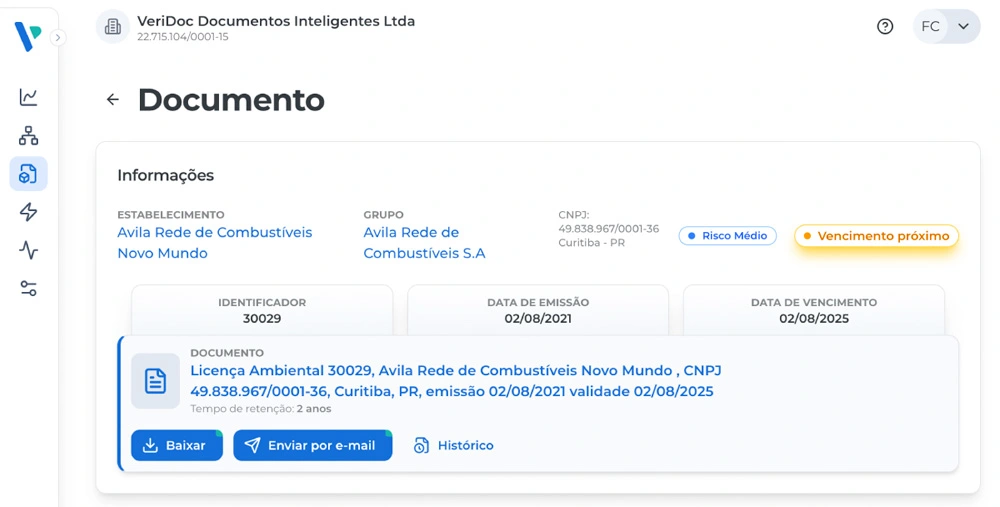The image size is (1000, 507).
Task: Open the analytics chart sidebar icon
Action: pyautogui.click(x=28, y=97)
